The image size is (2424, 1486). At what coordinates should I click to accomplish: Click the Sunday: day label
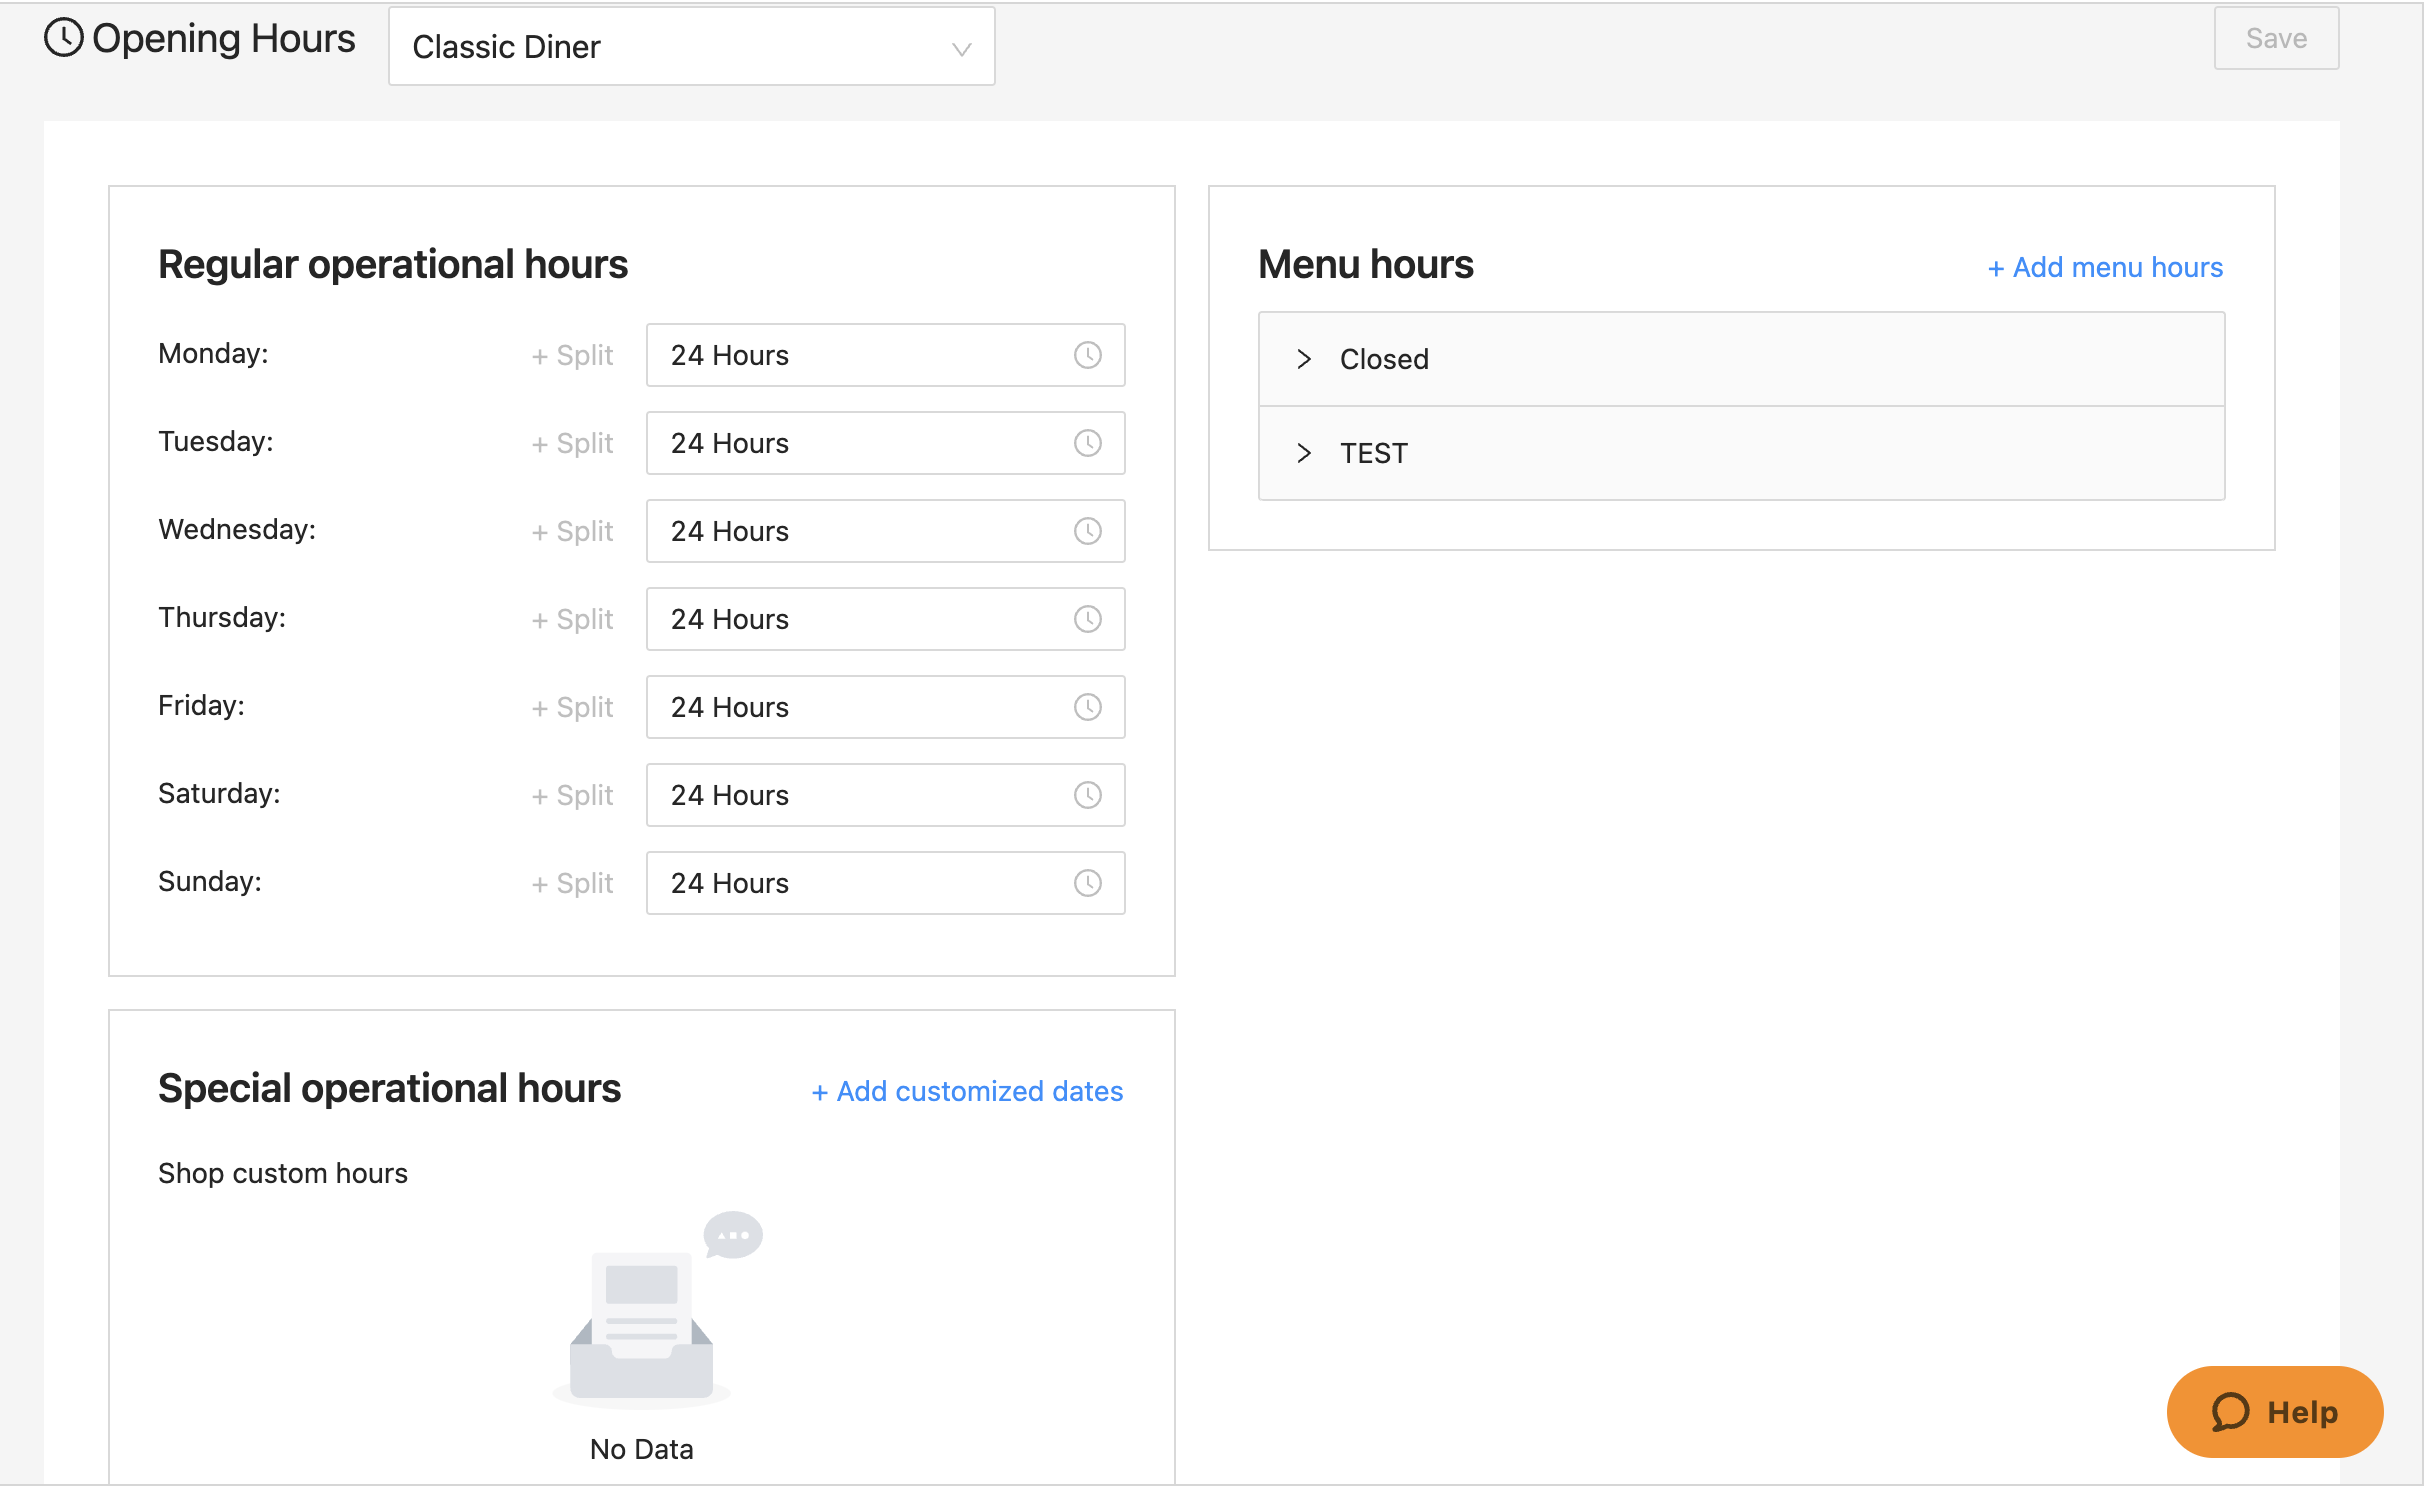tap(210, 882)
